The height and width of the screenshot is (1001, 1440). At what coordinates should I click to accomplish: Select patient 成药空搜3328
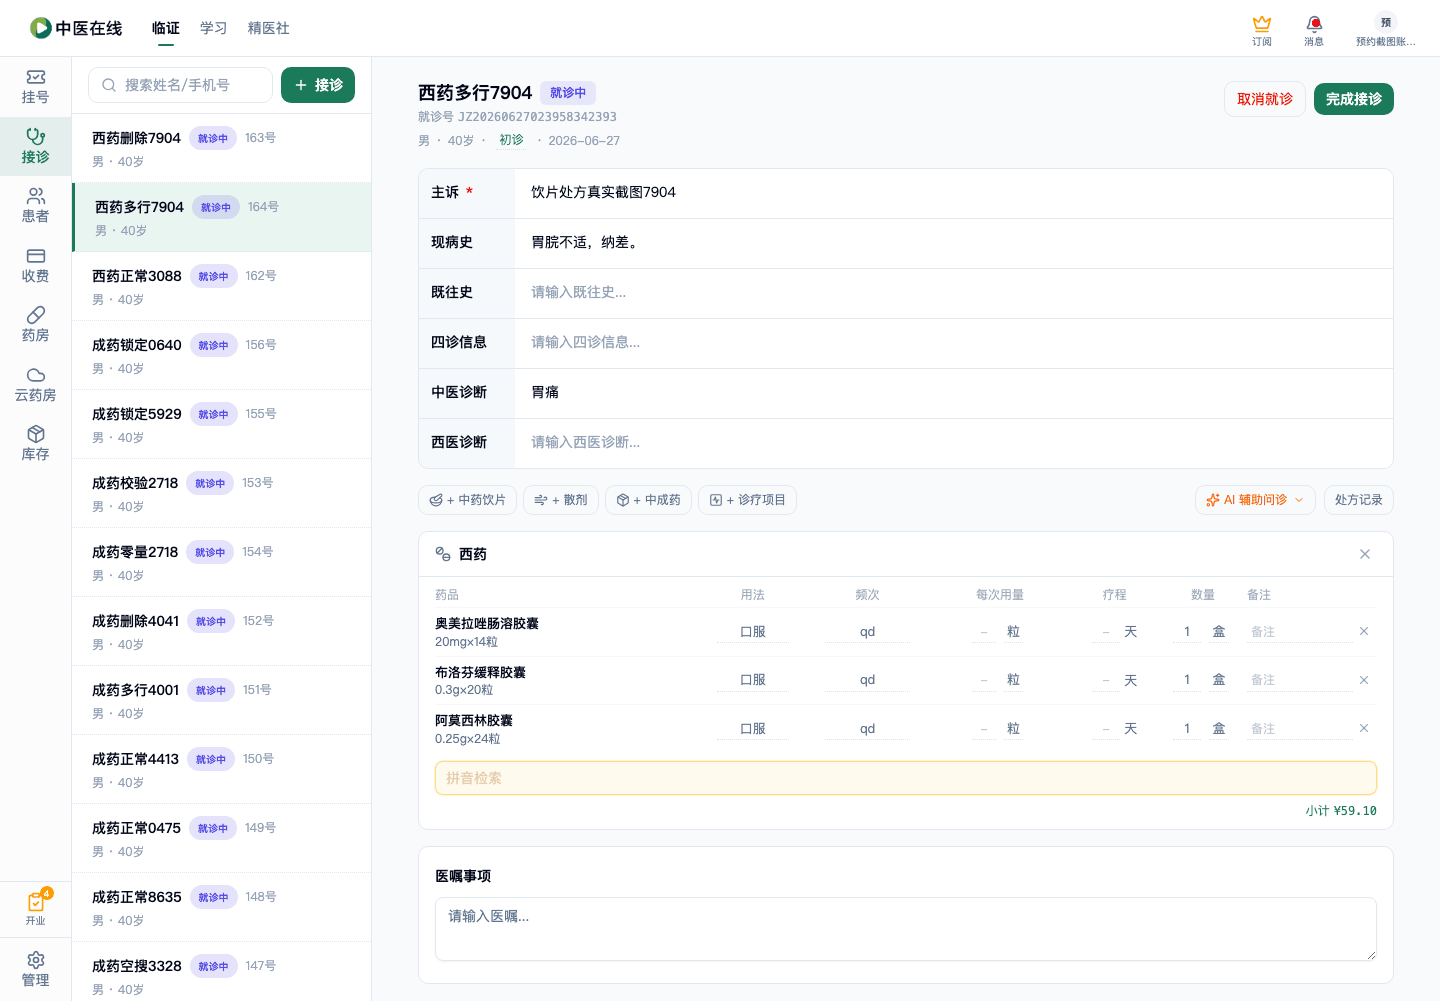click(x=221, y=972)
